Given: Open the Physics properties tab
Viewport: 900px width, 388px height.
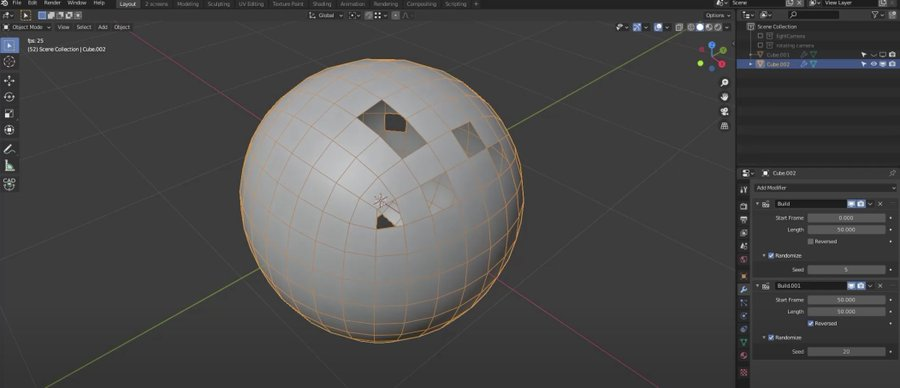Looking at the screenshot, I should tap(744, 316).
